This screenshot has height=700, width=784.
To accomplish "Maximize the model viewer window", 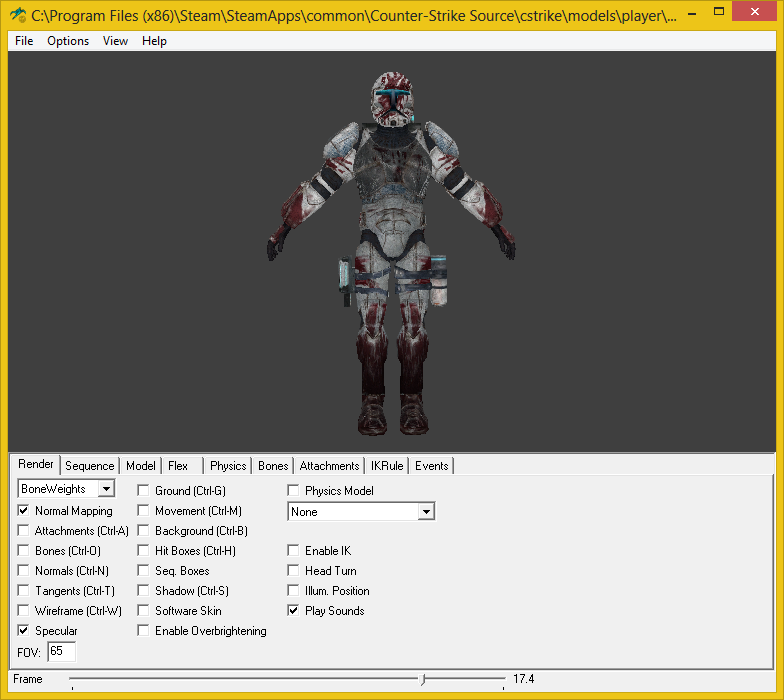I will point(718,12).
